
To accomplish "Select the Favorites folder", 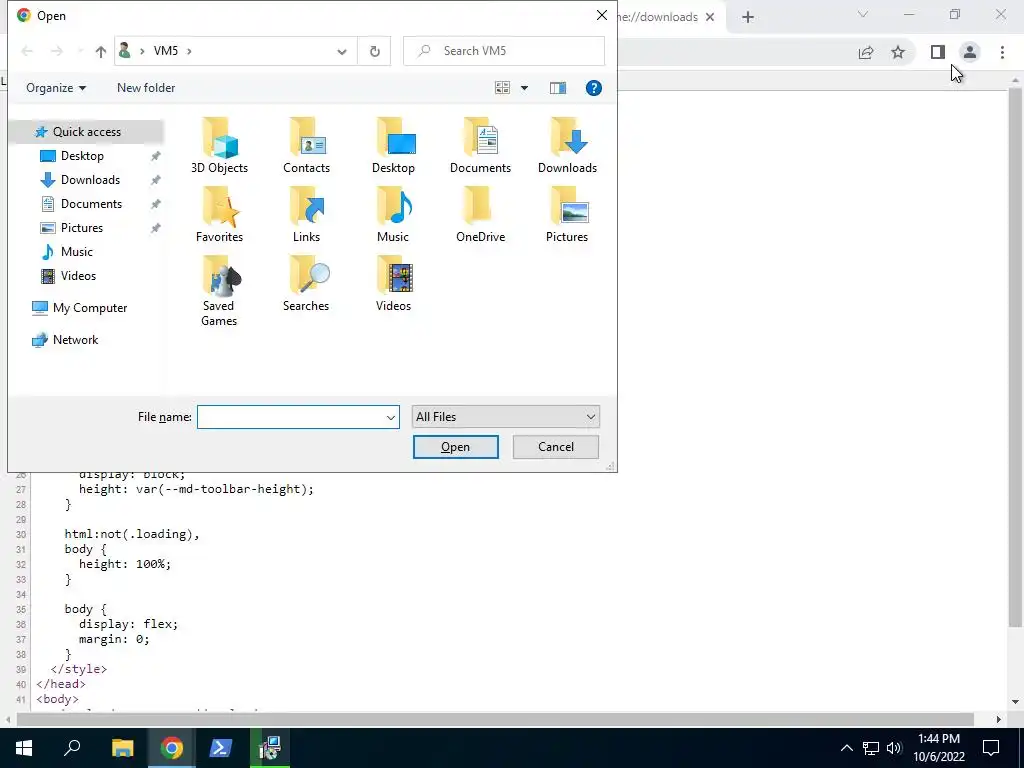I will tap(219, 215).
